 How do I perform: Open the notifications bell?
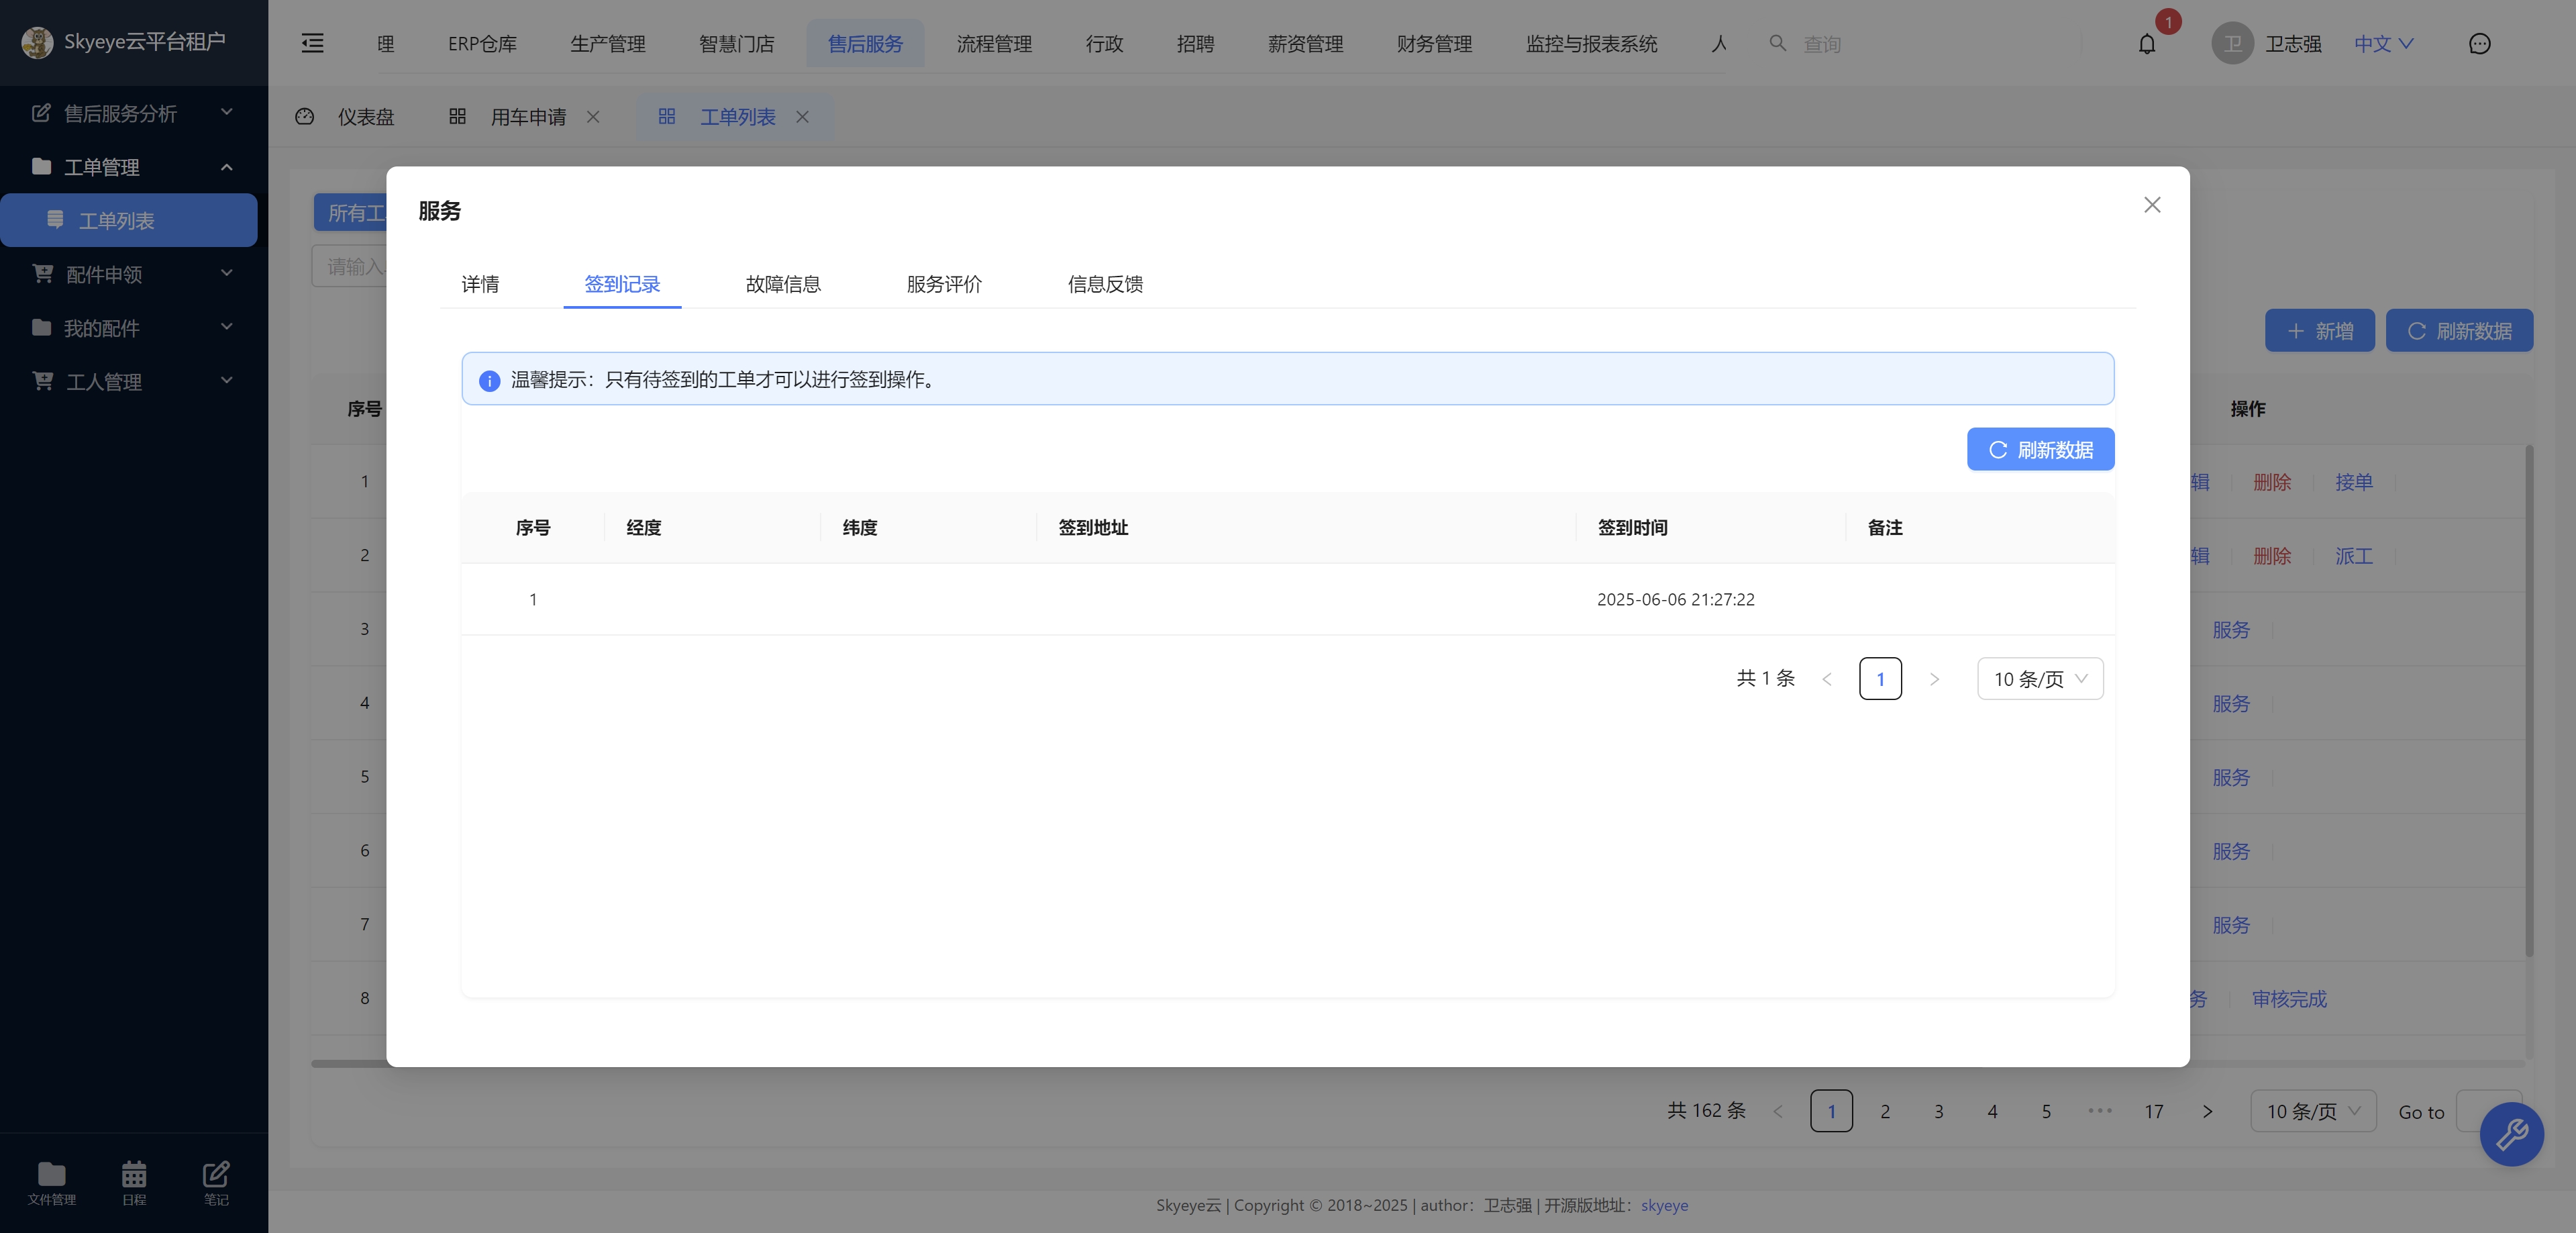2147,44
